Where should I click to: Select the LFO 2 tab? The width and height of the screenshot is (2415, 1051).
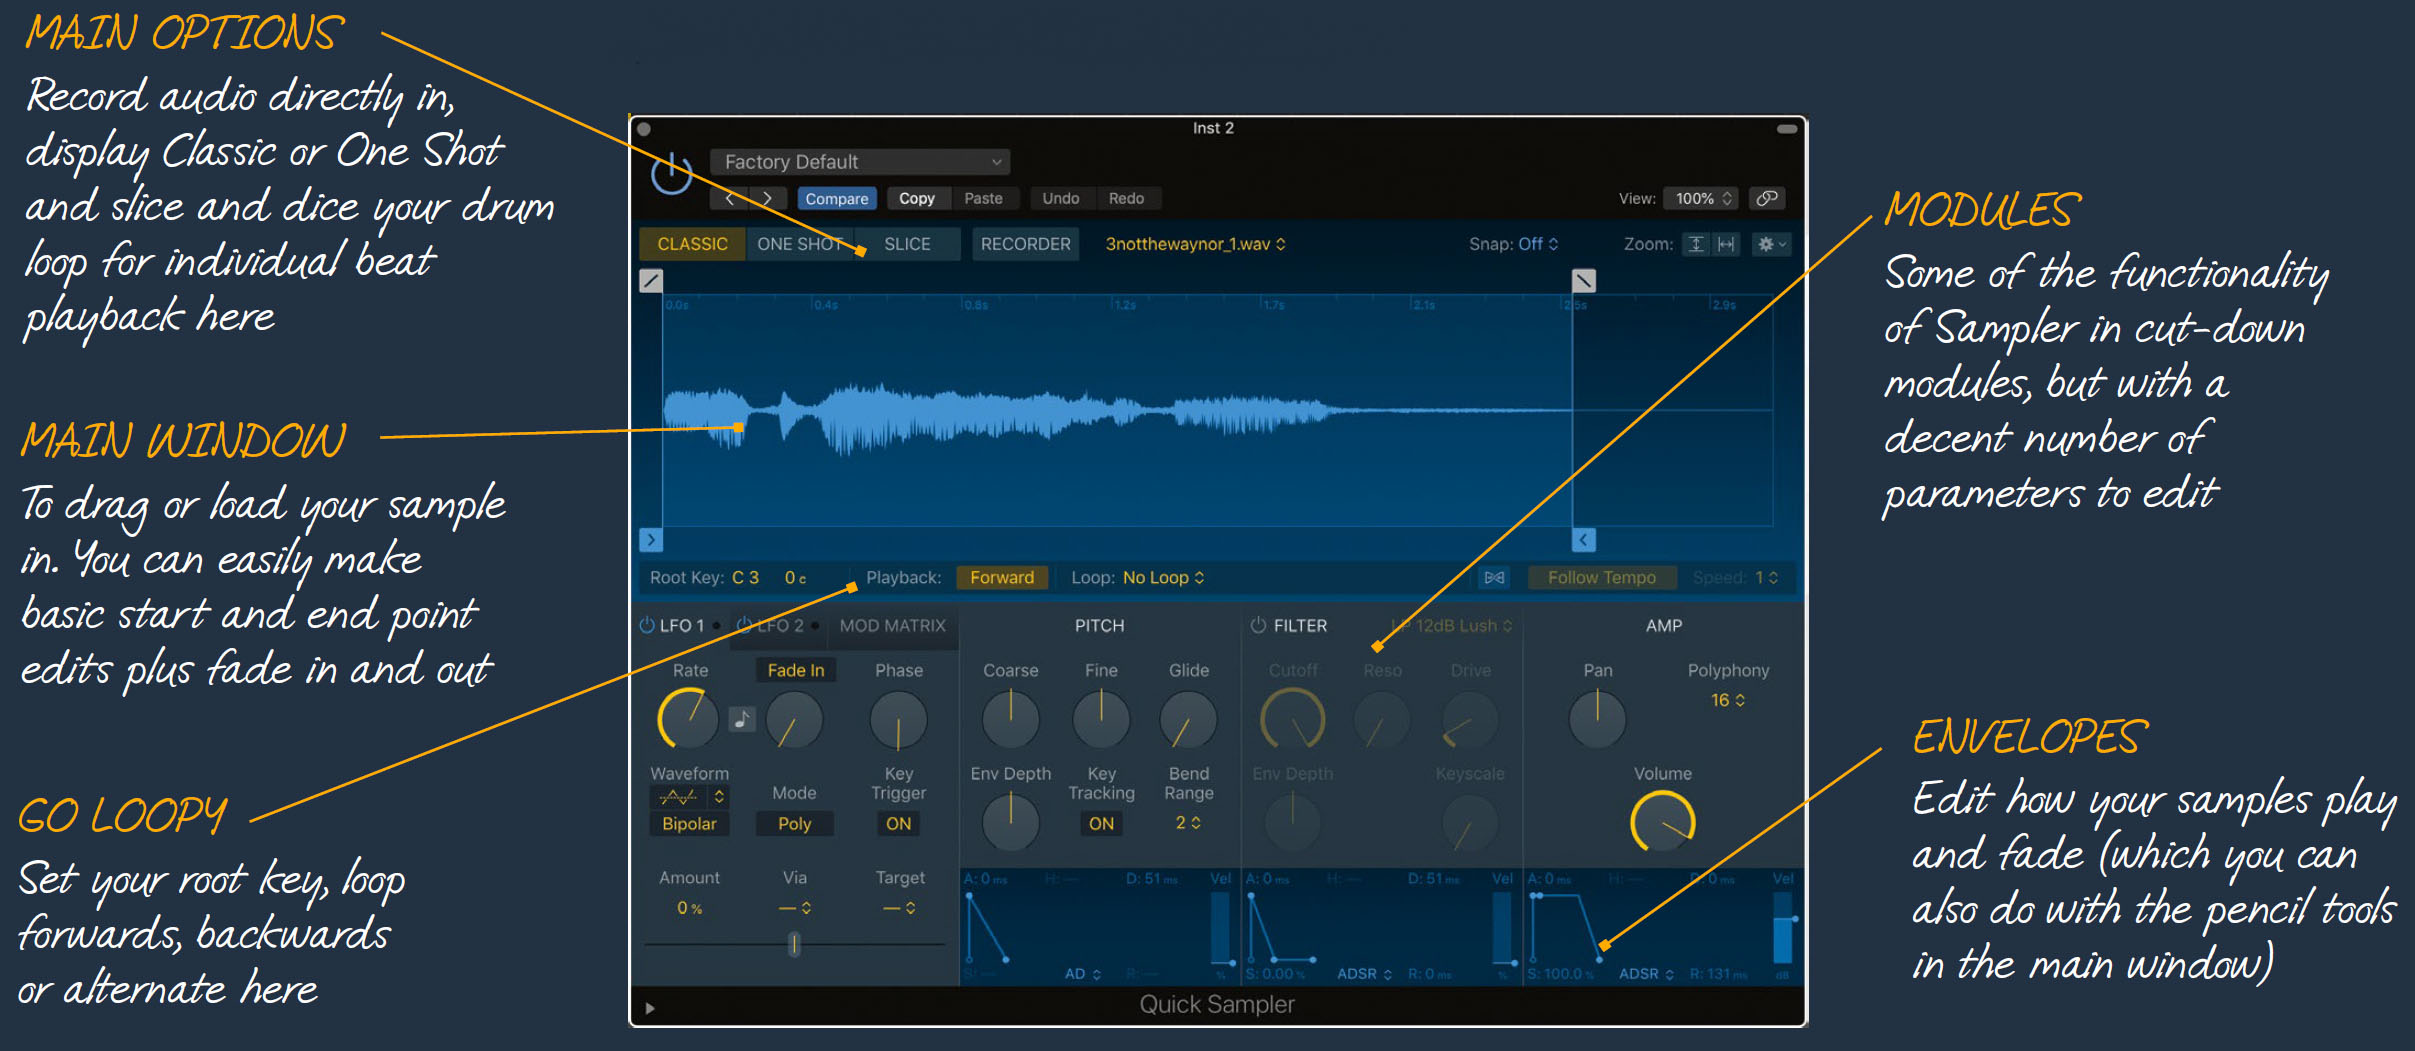tap(780, 625)
